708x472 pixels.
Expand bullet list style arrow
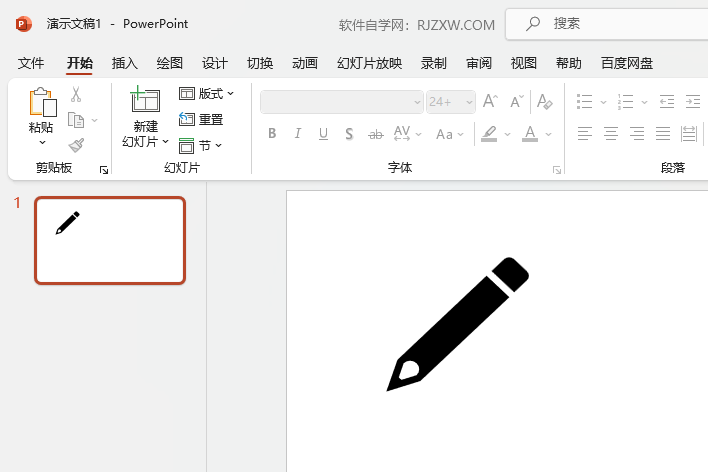click(x=603, y=102)
